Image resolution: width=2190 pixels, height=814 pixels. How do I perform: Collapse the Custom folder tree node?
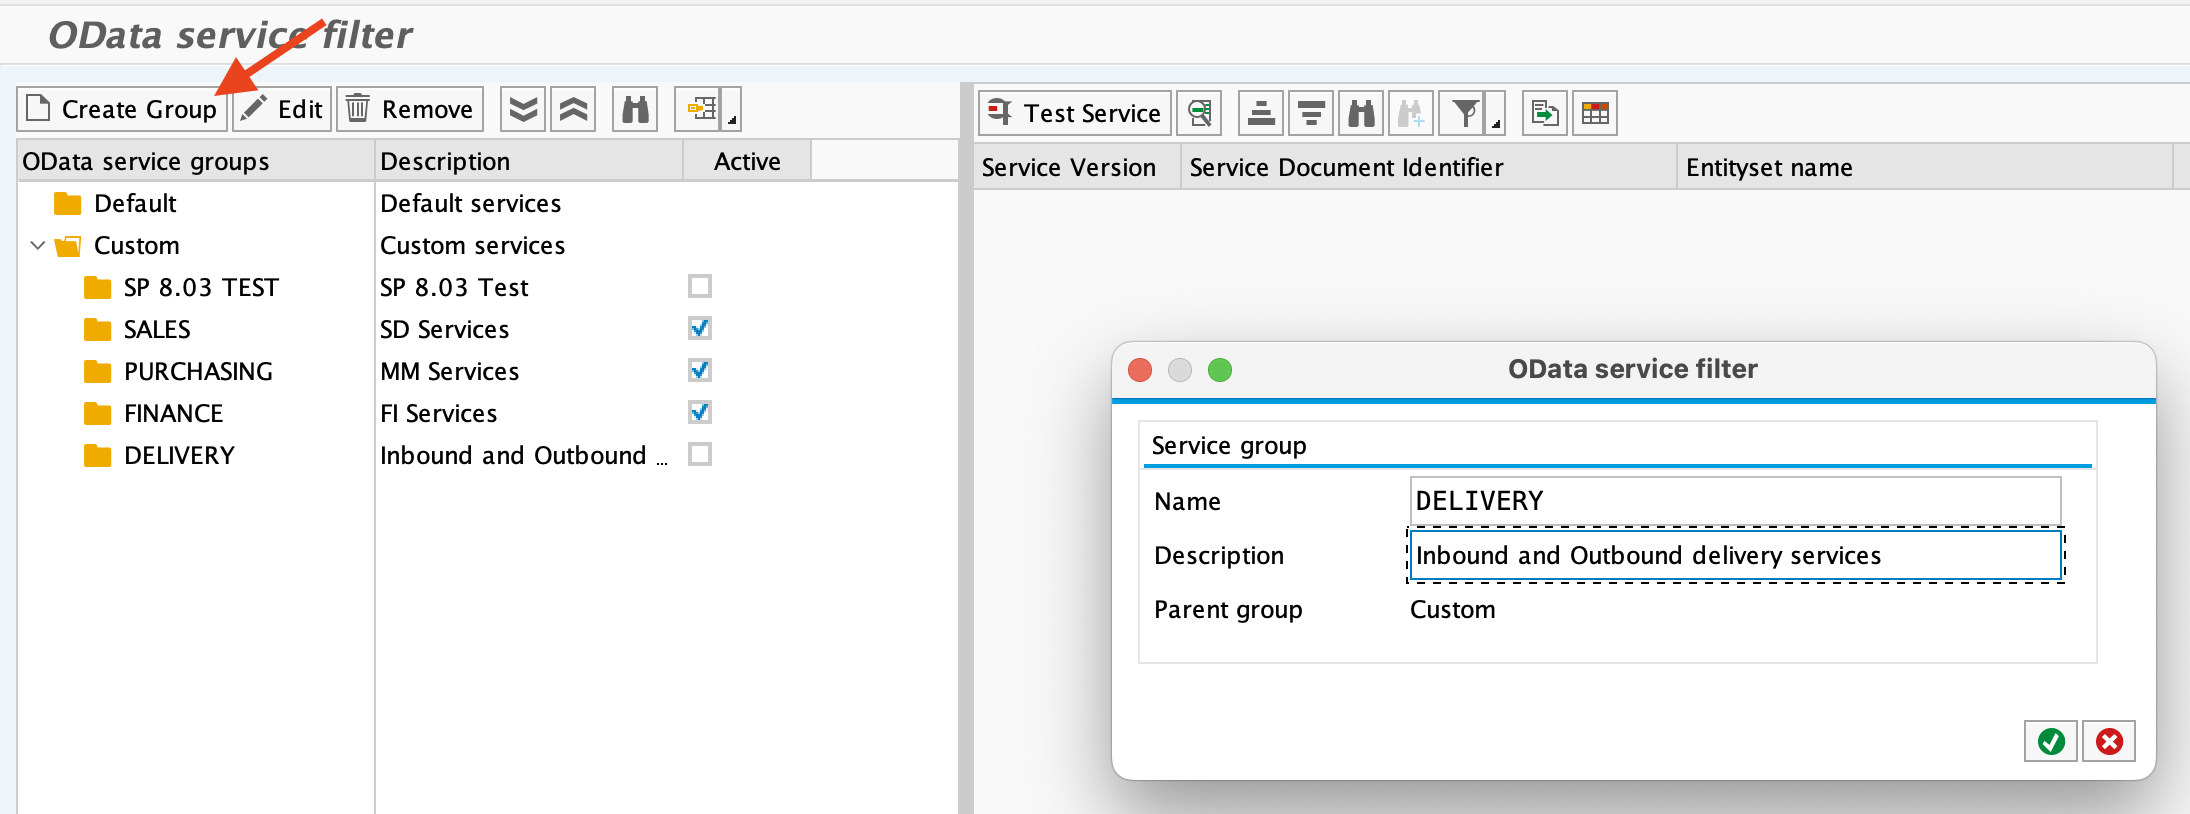[x=38, y=245]
